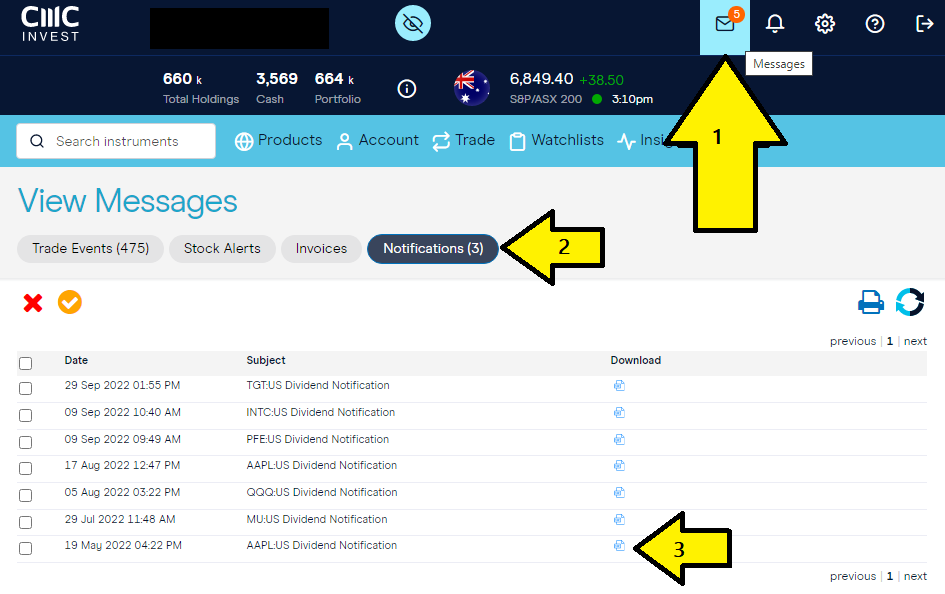Click bottom 'previous' pagination link

[x=853, y=577]
